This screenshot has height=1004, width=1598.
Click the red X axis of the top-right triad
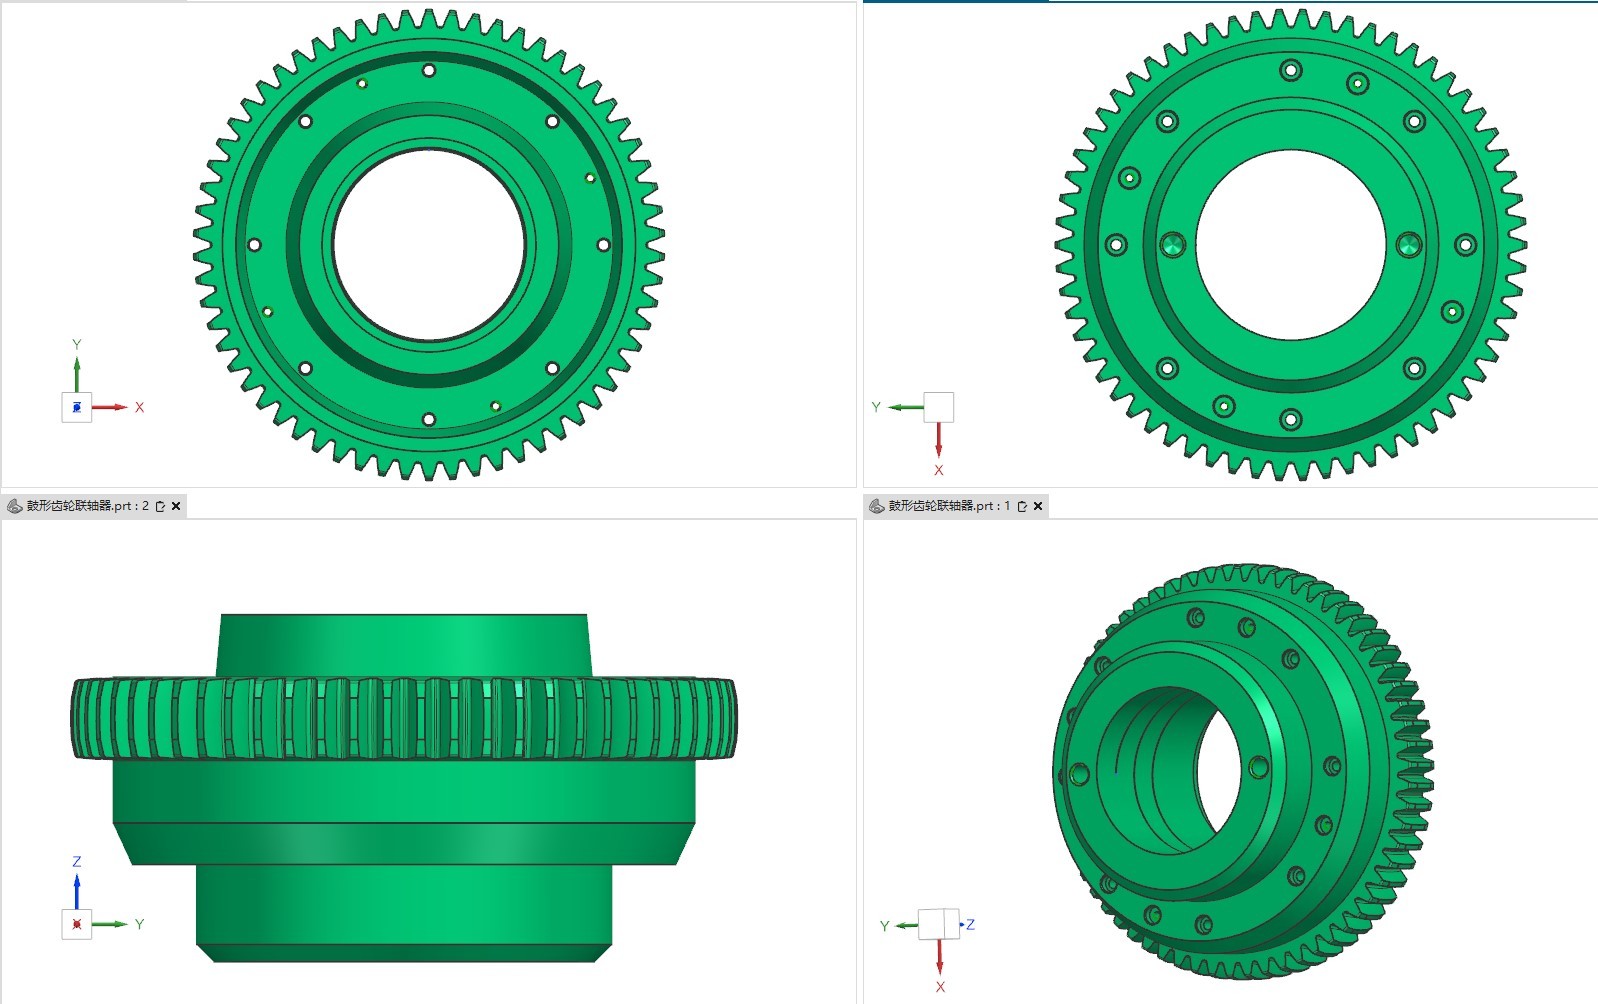pos(938,440)
